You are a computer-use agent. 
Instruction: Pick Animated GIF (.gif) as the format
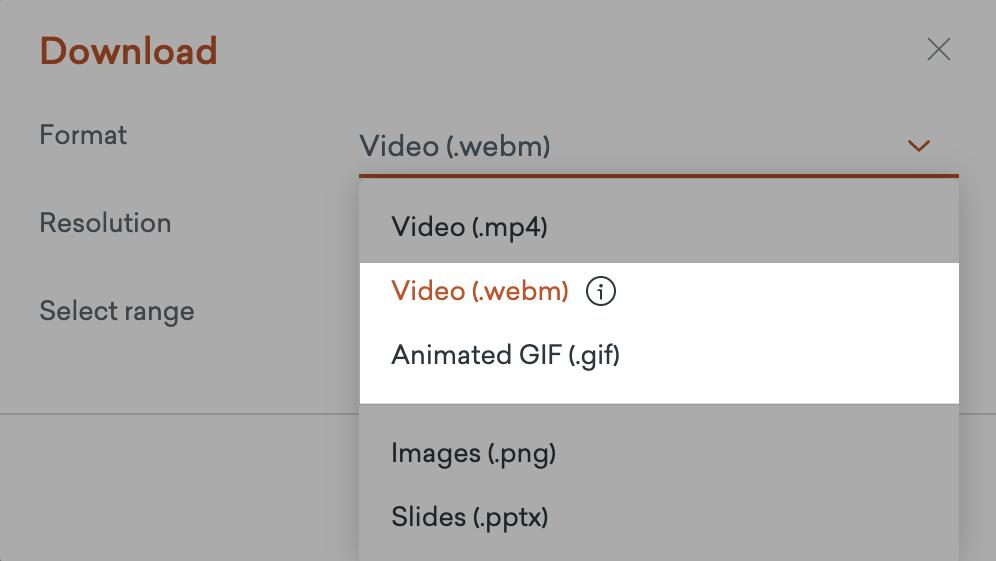tap(659, 355)
